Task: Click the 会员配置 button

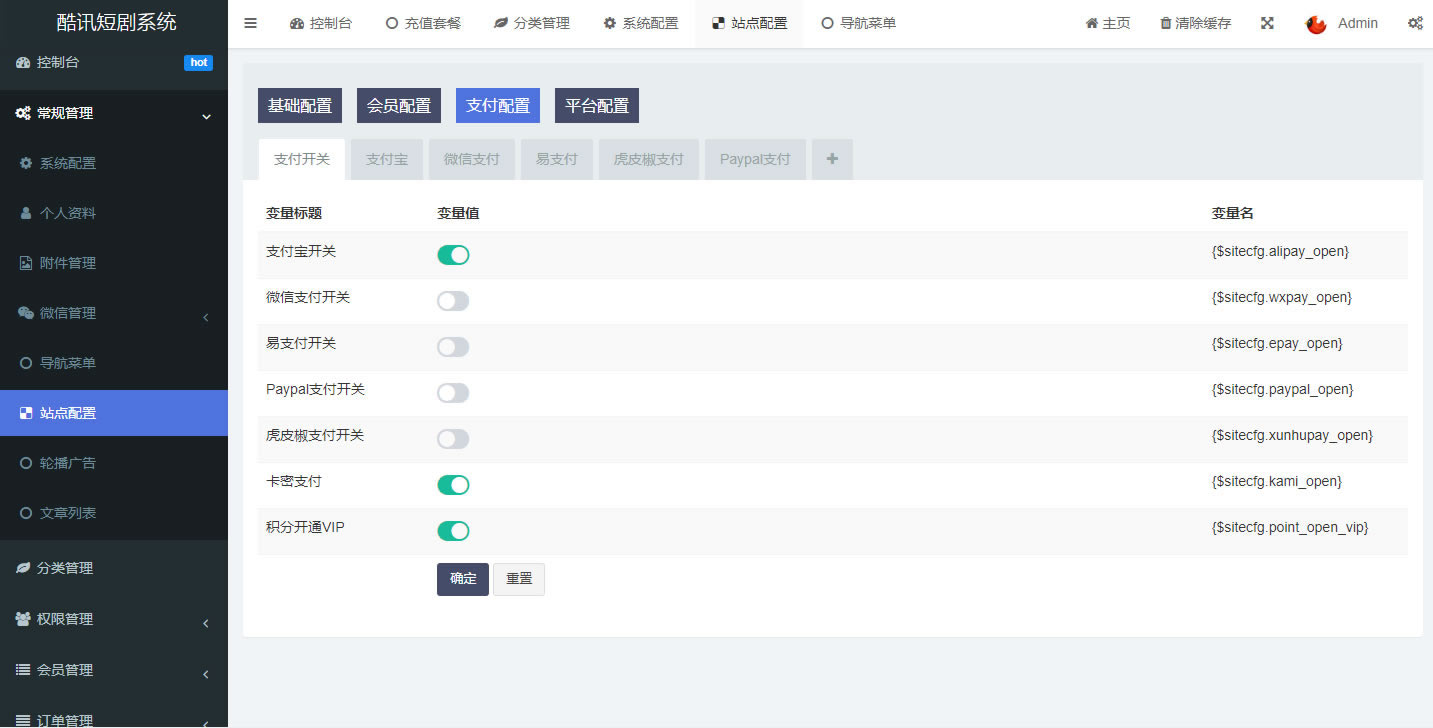Action: (x=399, y=106)
